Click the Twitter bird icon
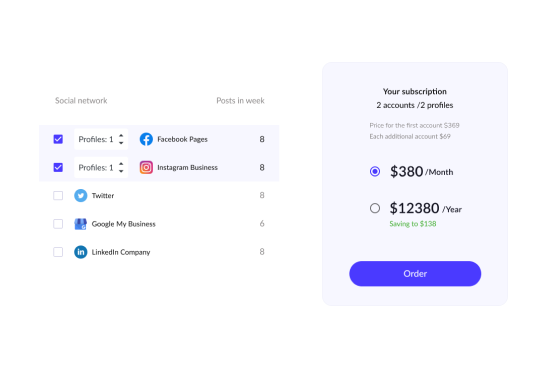The image size is (550, 367). coord(81,195)
